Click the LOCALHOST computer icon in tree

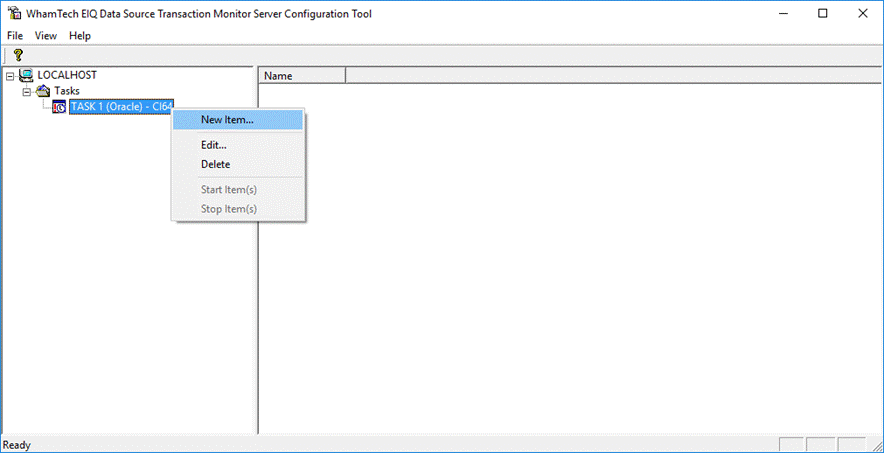point(26,75)
